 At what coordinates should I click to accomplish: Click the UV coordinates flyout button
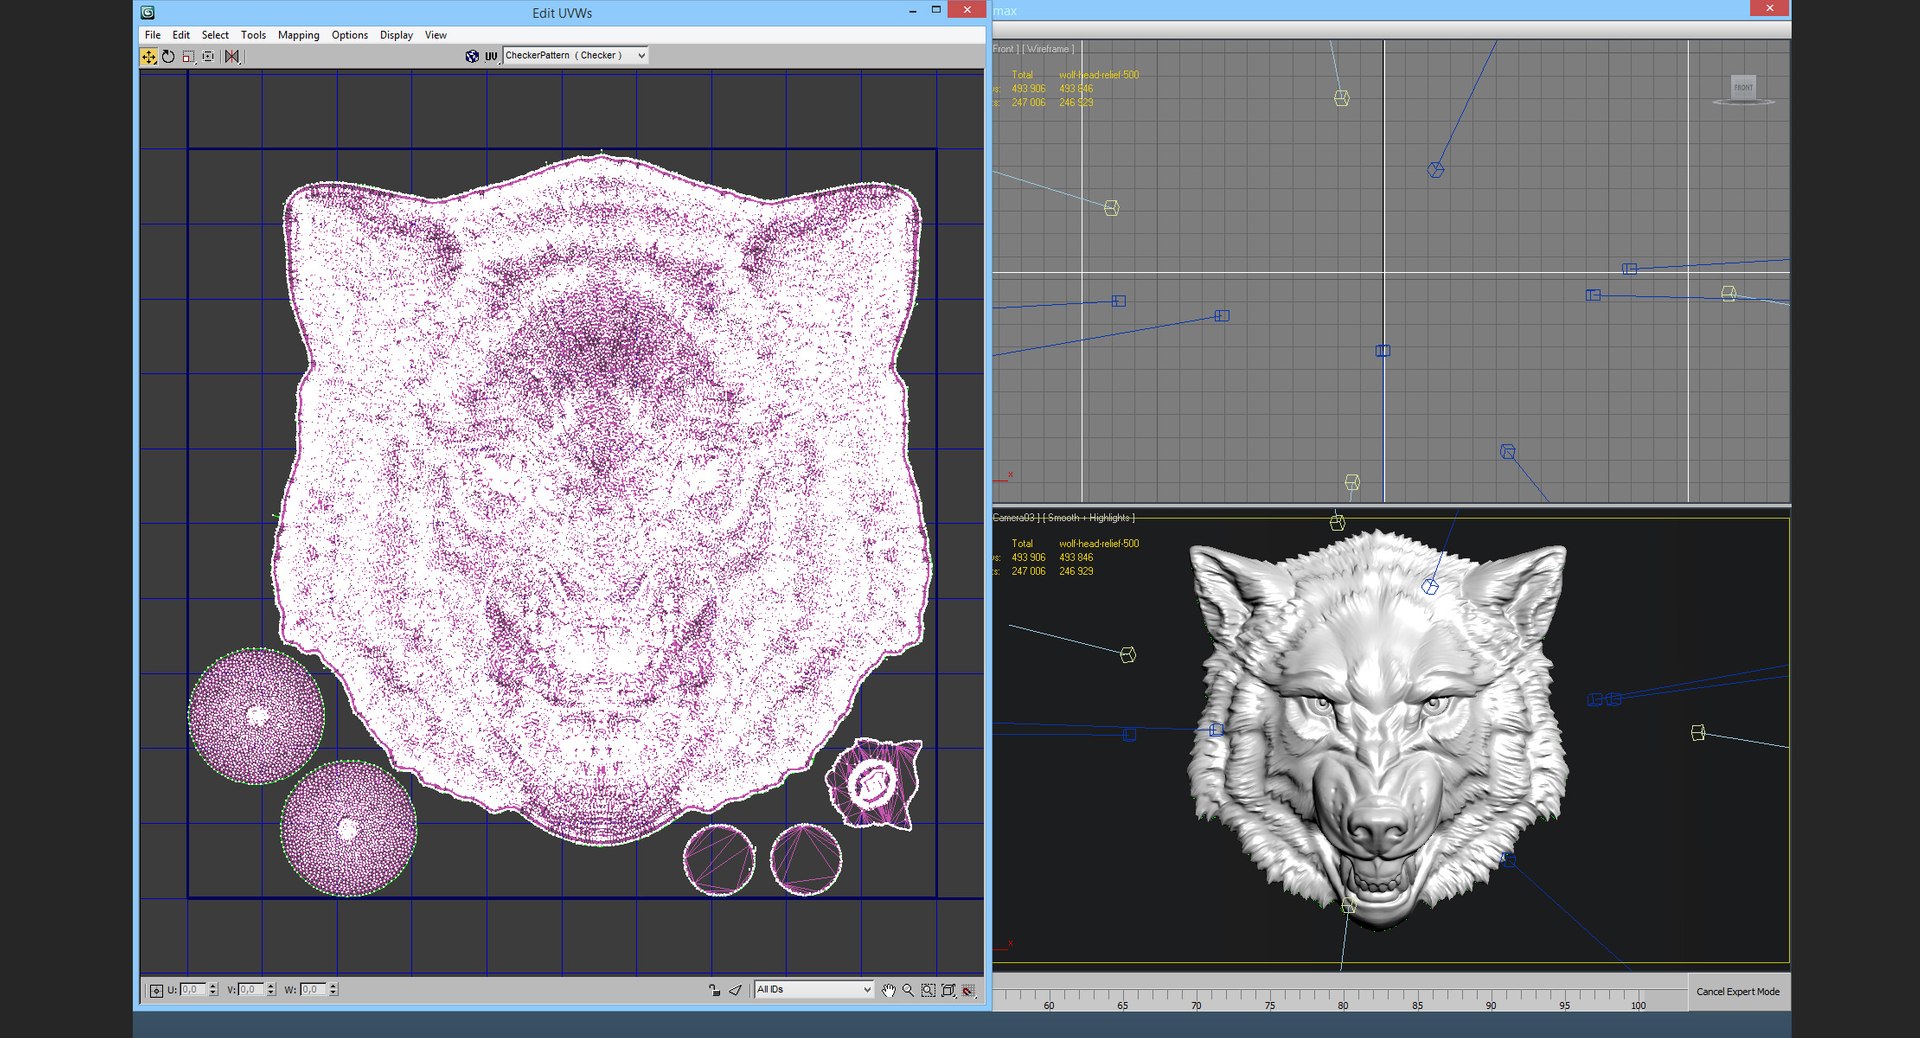pos(491,56)
